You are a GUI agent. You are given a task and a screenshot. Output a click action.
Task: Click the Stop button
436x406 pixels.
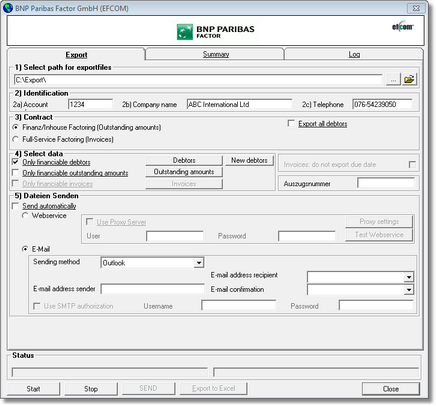coord(91,389)
